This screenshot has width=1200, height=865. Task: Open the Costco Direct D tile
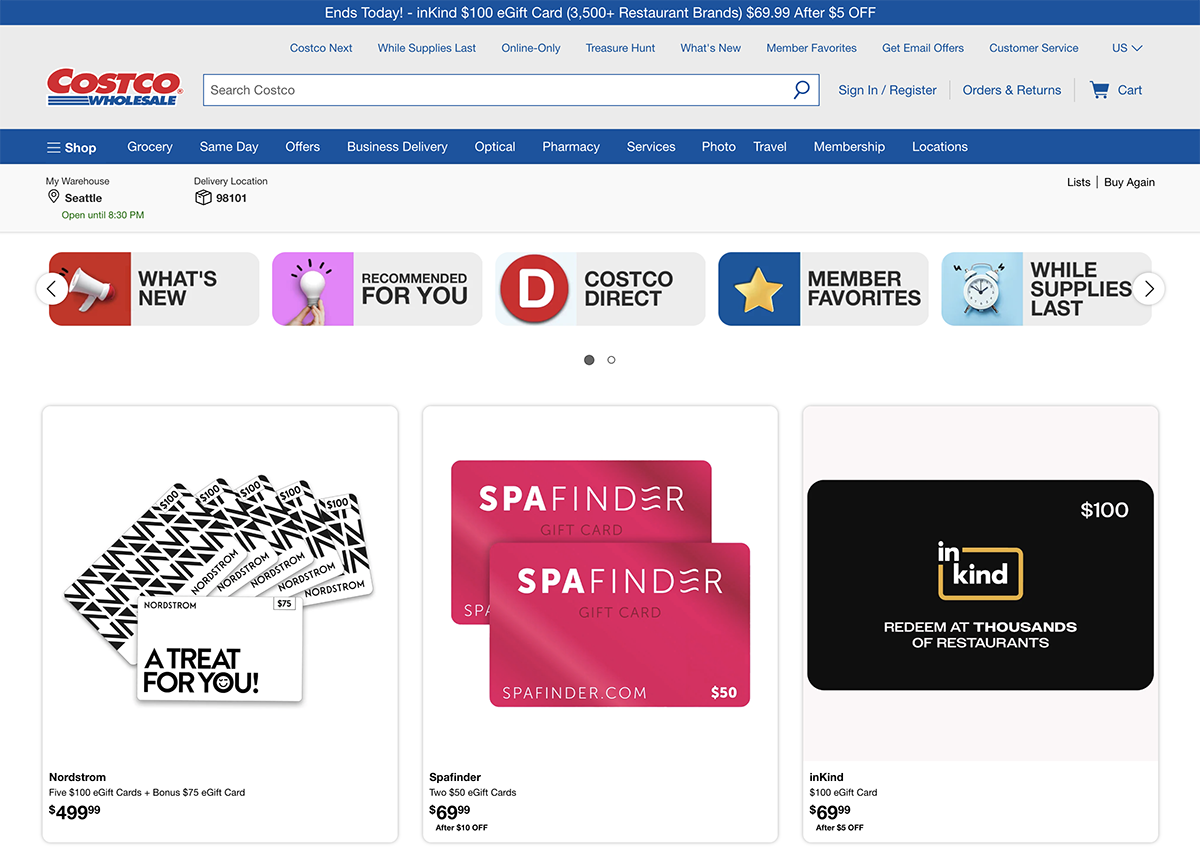click(600, 289)
